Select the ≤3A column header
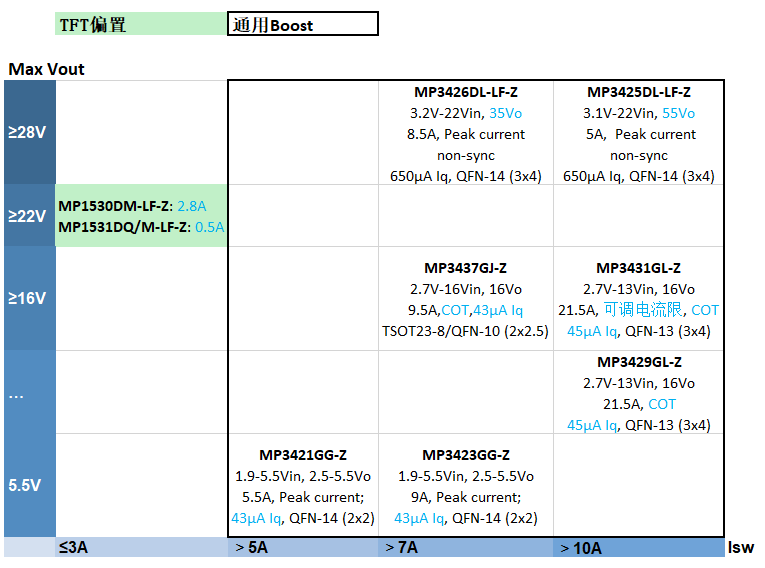 pyautogui.click(x=73, y=548)
